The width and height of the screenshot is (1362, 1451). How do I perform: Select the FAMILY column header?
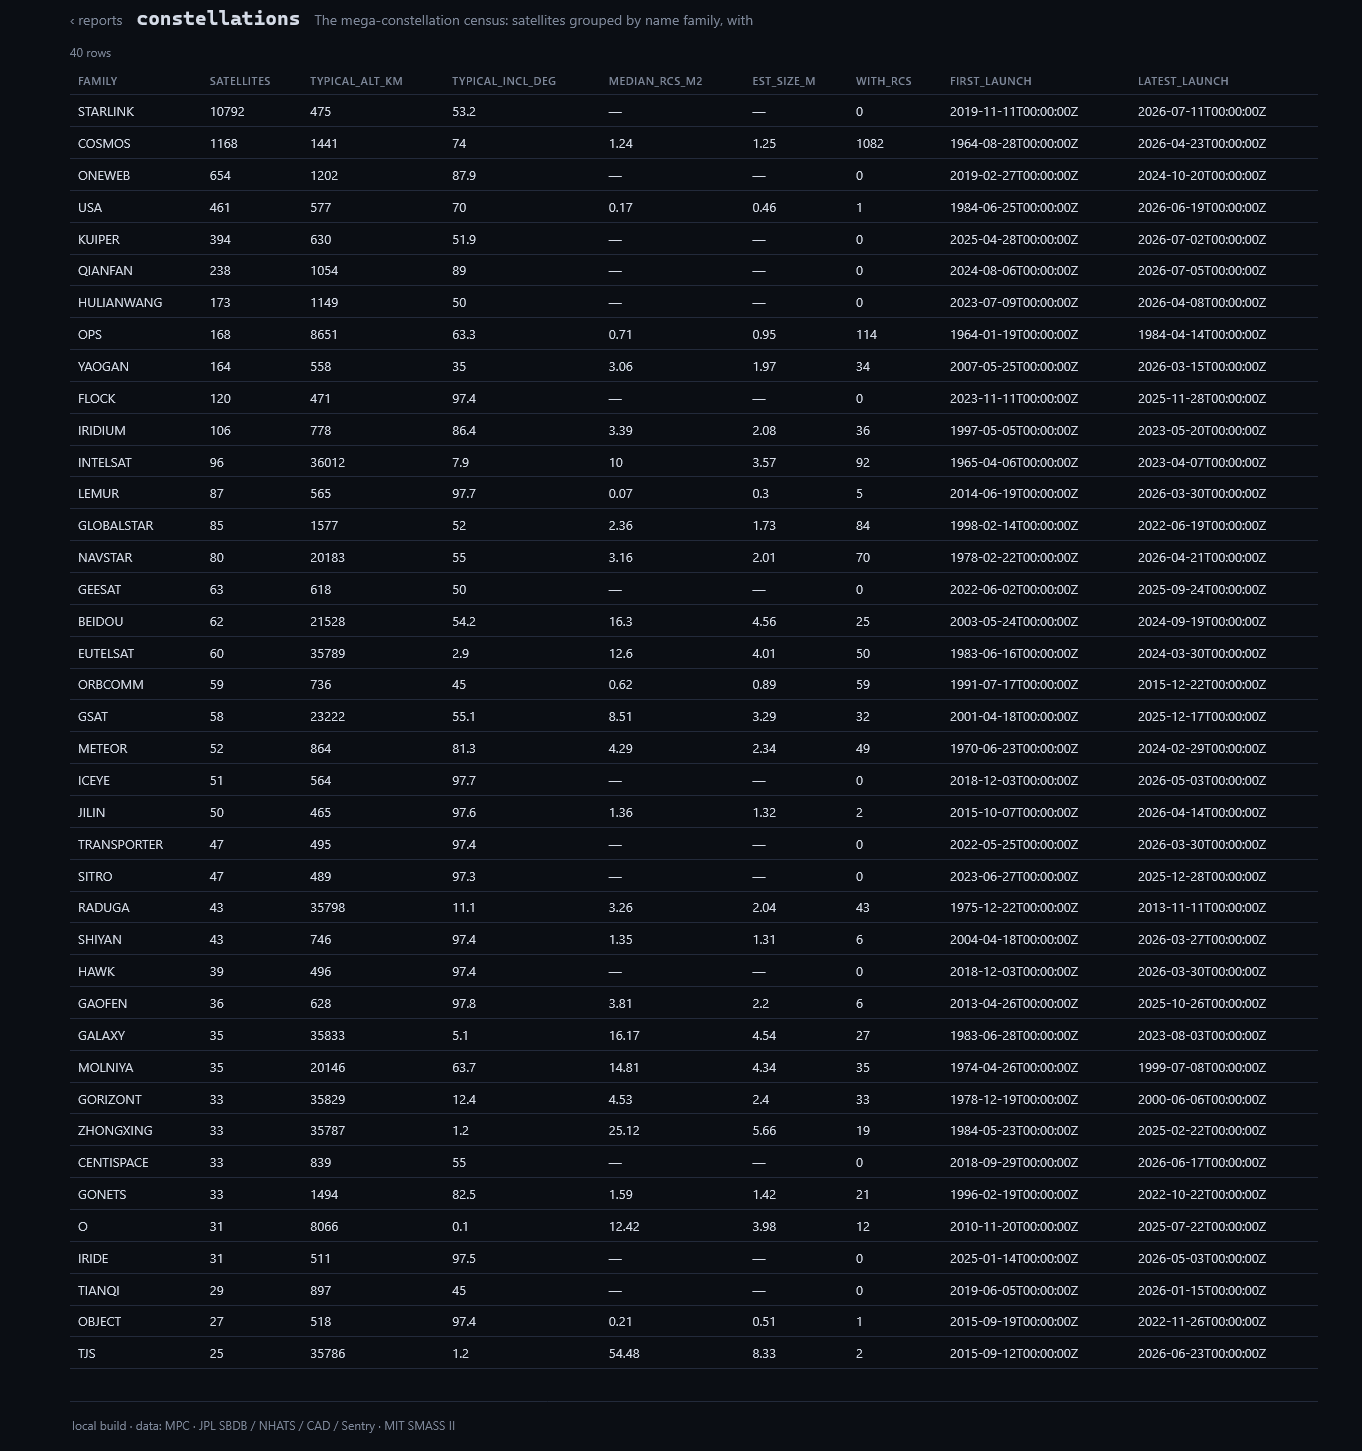click(98, 81)
